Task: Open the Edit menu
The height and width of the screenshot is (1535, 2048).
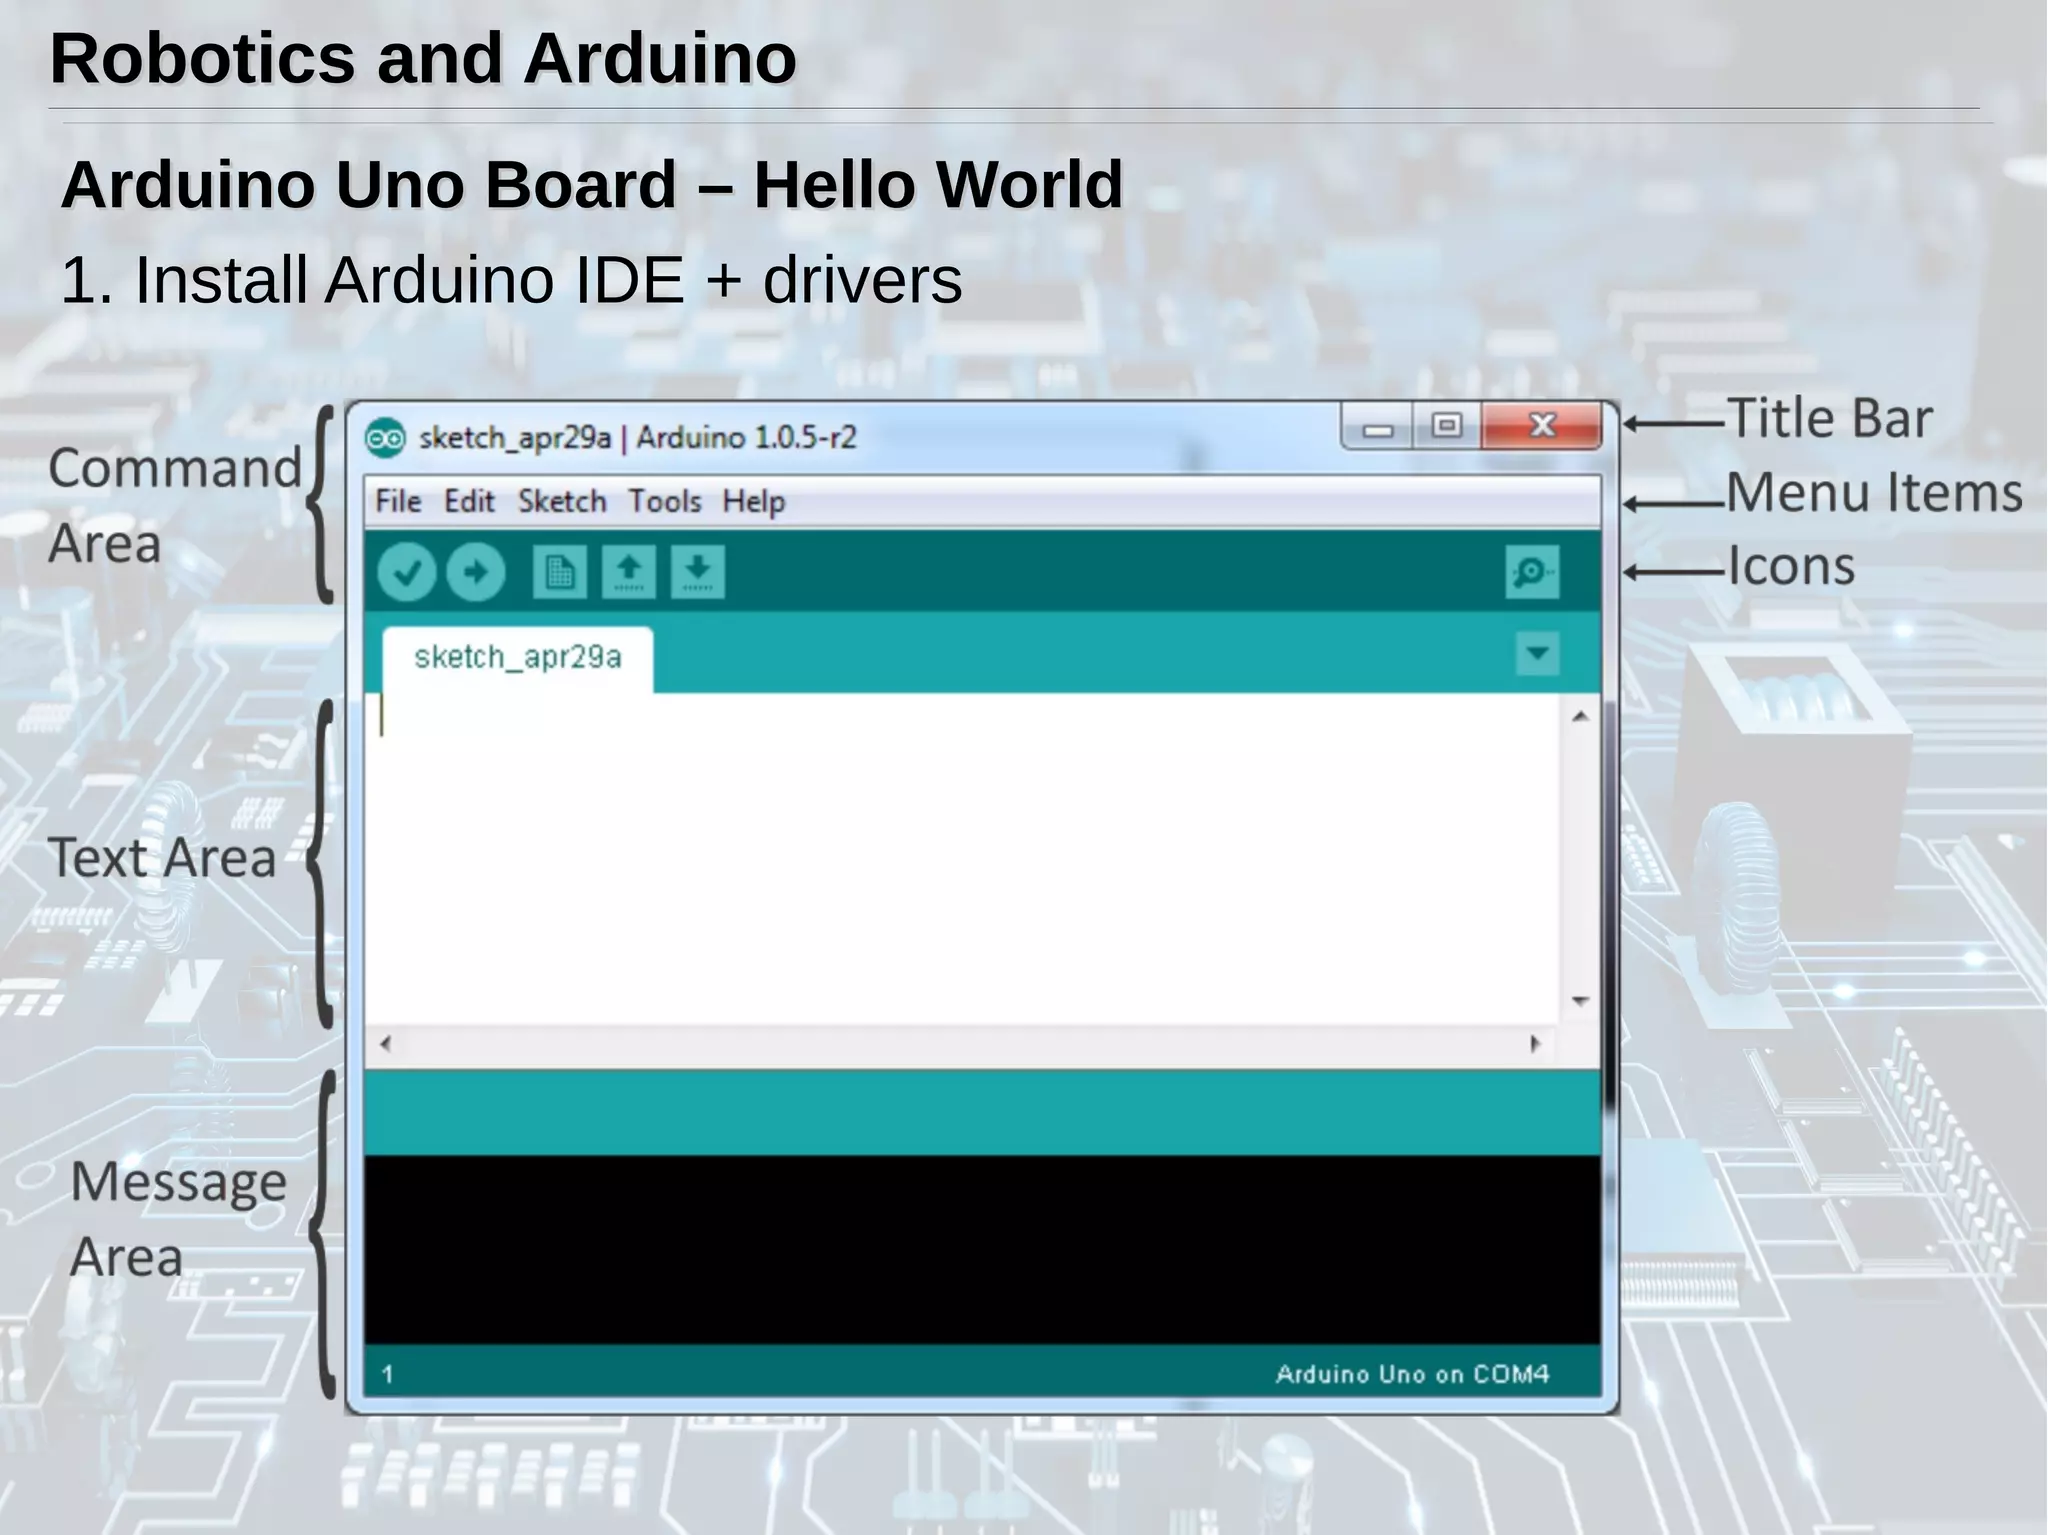Action: (469, 501)
